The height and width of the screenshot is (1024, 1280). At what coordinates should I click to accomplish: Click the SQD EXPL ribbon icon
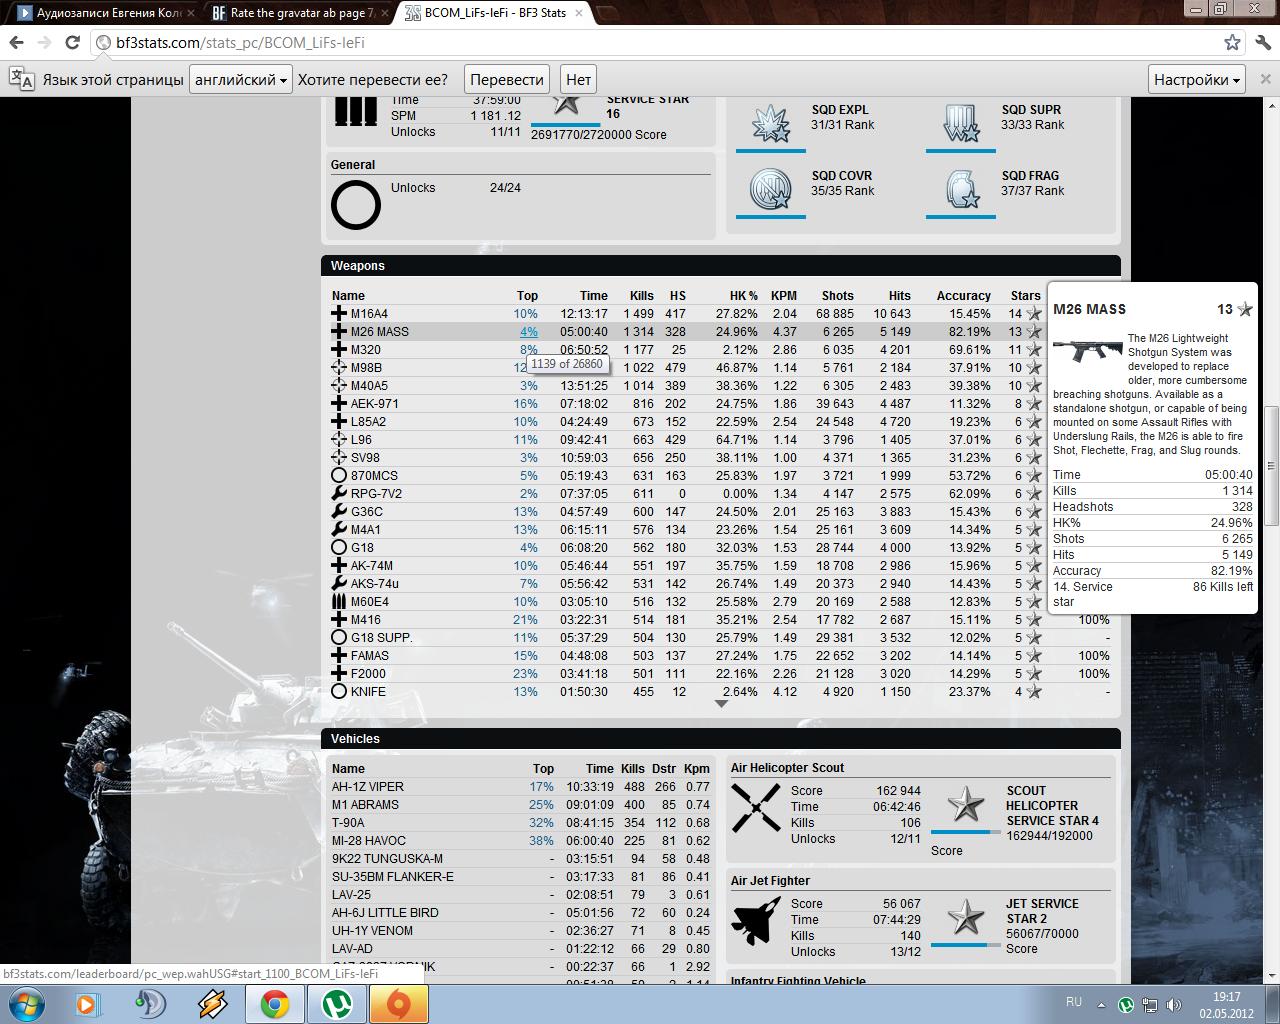(771, 124)
